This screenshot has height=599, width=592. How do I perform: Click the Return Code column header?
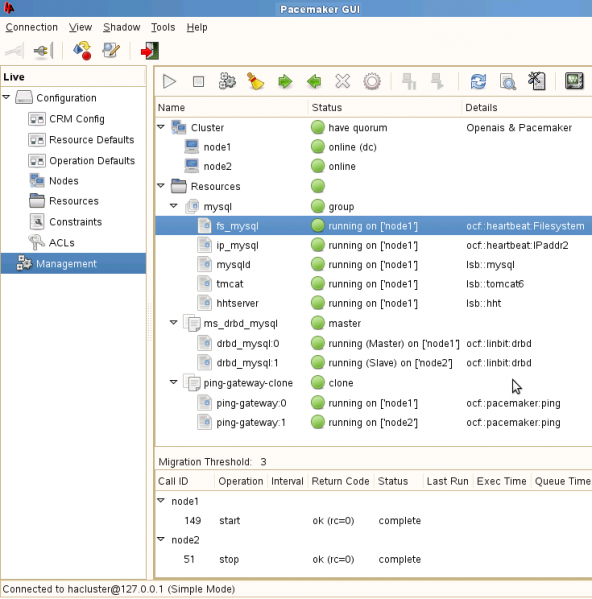coord(340,481)
